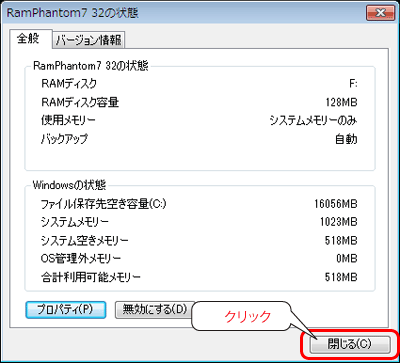Click the 0MB value
This screenshot has width=400, height=363.
coord(347,258)
